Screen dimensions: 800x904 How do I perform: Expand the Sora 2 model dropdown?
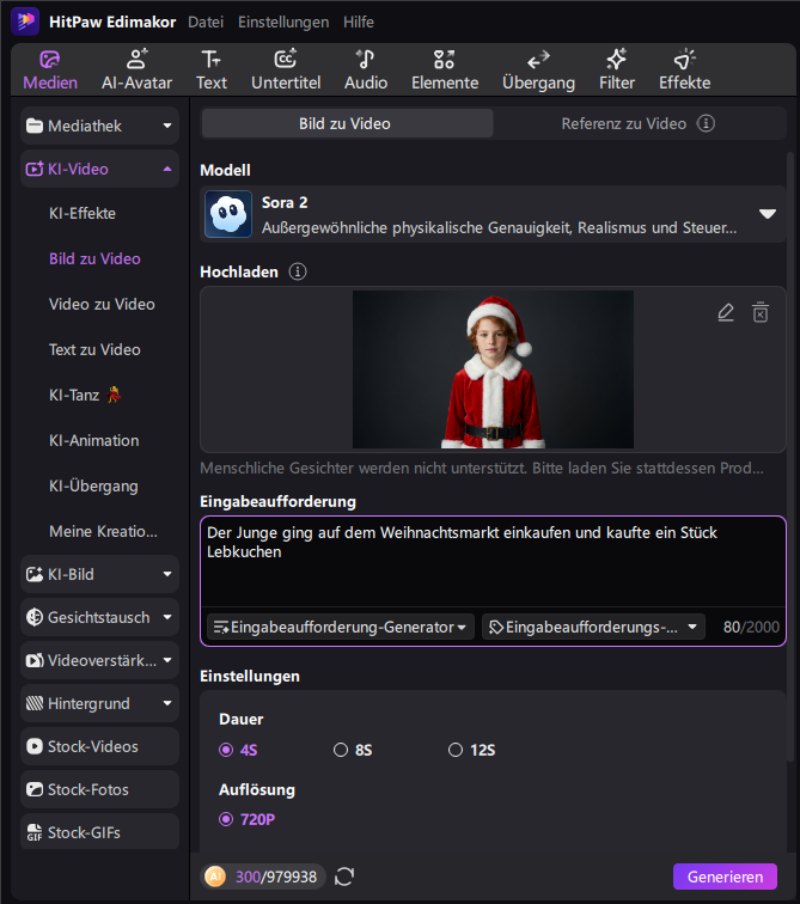[x=767, y=214]
